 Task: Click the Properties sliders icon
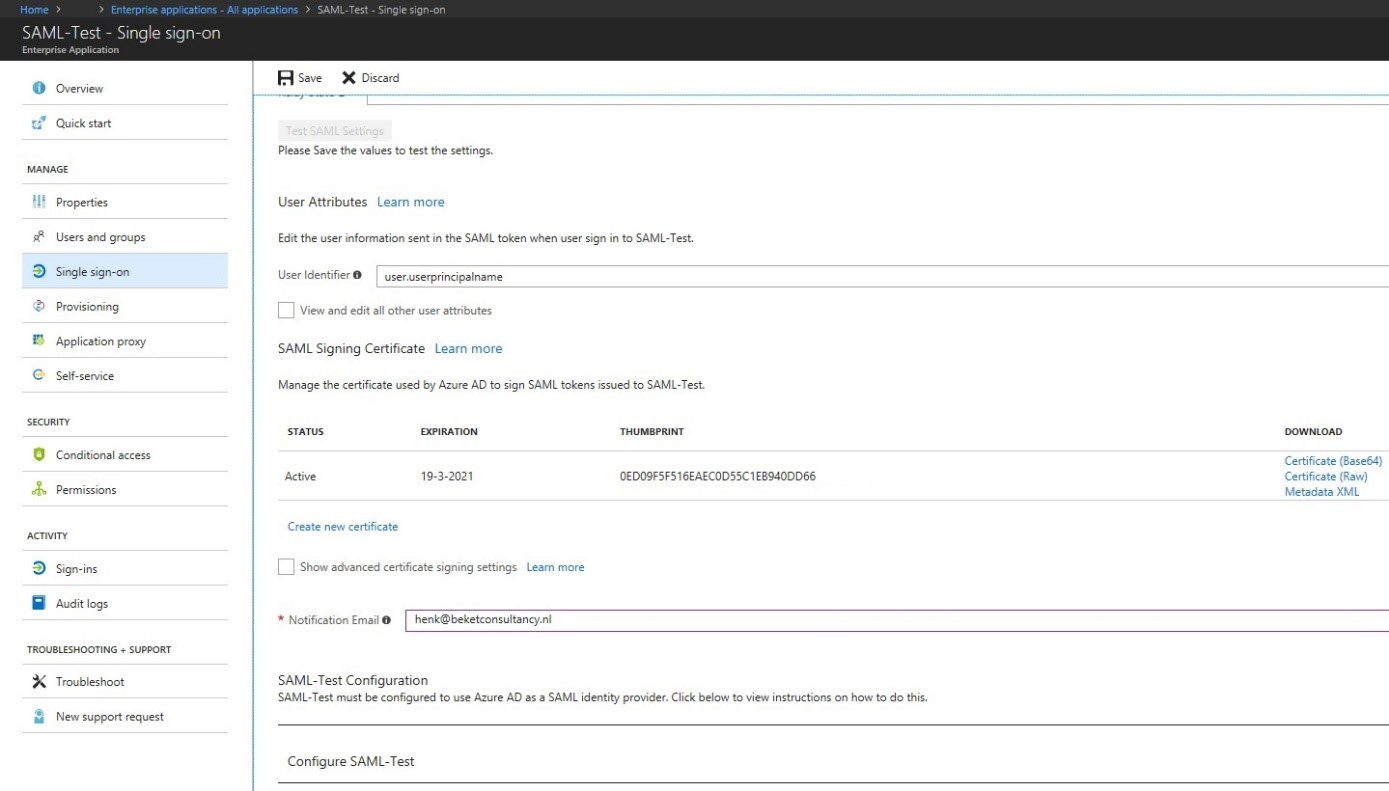click(39, 202)
